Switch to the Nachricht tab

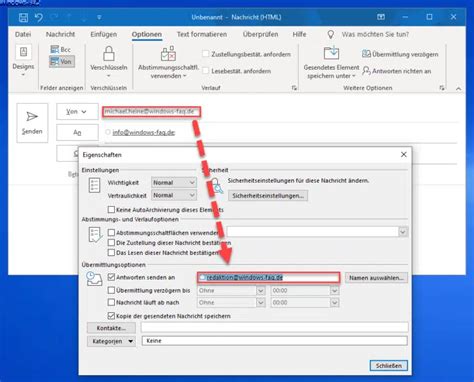coord(60,34)
